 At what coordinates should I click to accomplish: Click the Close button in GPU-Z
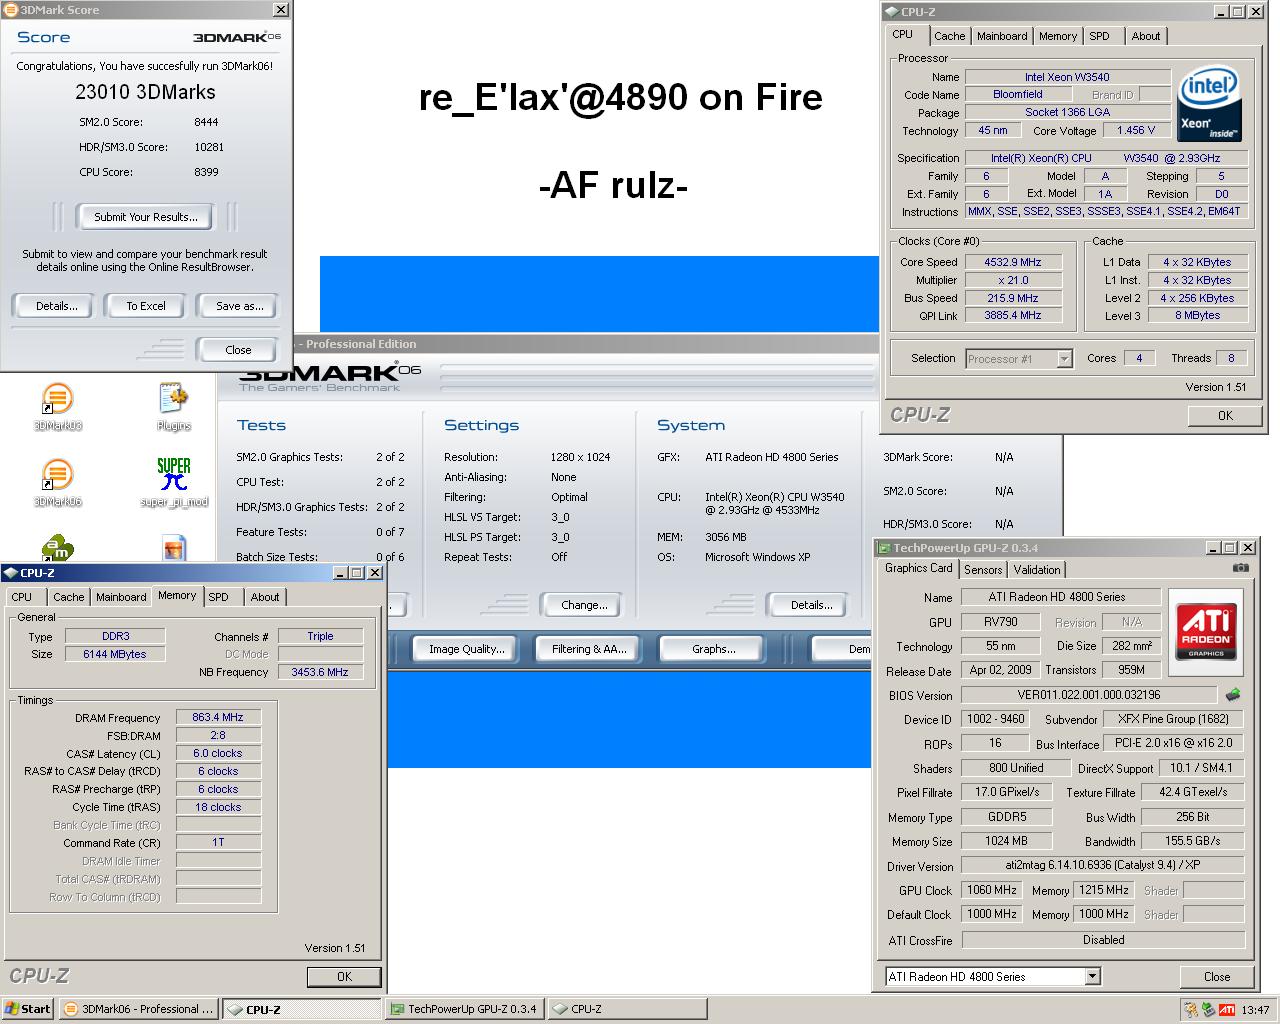1216,977
